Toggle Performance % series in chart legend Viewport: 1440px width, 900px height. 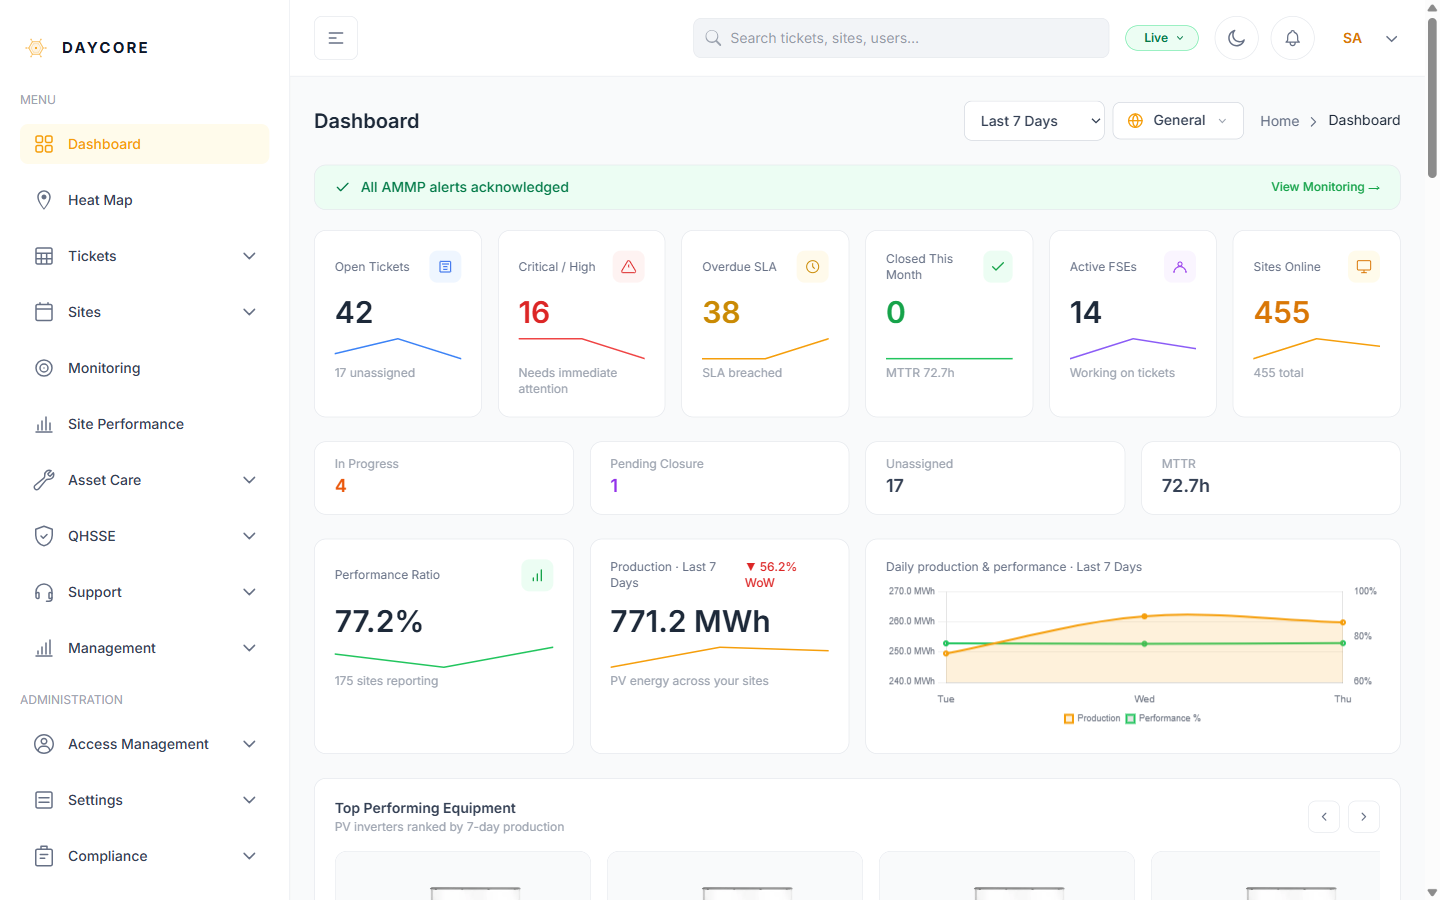click(1163, 718)
